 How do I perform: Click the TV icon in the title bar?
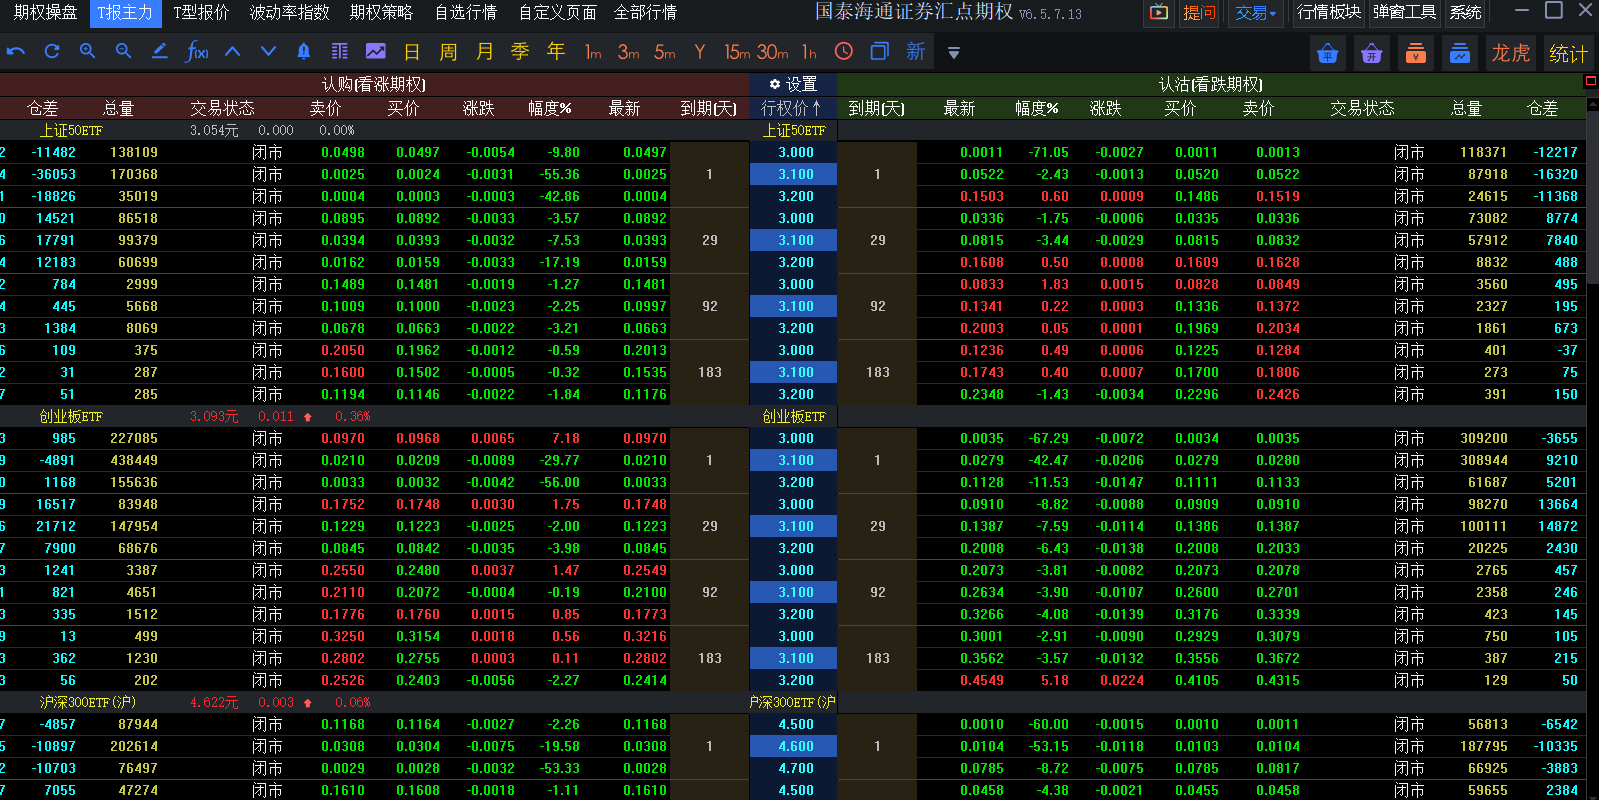pos(1159,13)
